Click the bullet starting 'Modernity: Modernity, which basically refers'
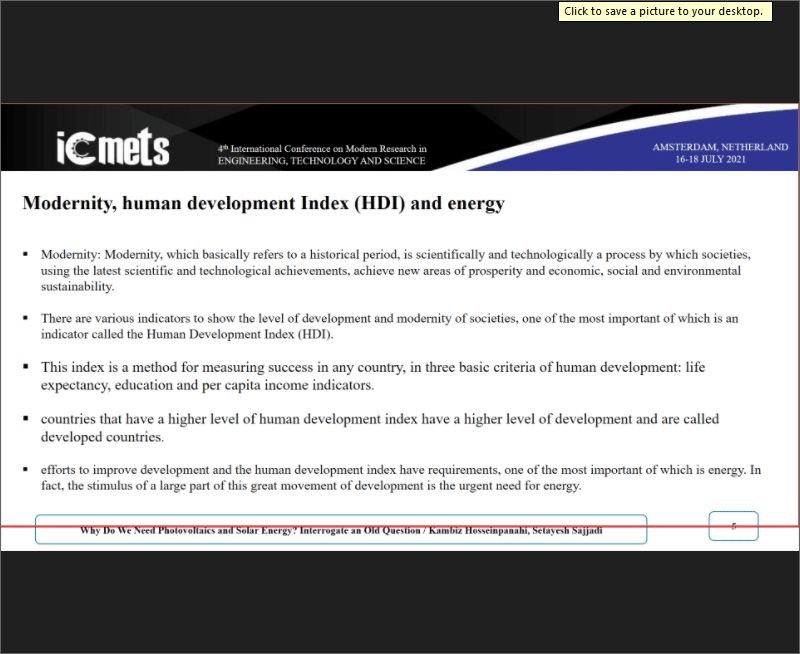The height and width of the screenshot is (654, 800). 395,270
